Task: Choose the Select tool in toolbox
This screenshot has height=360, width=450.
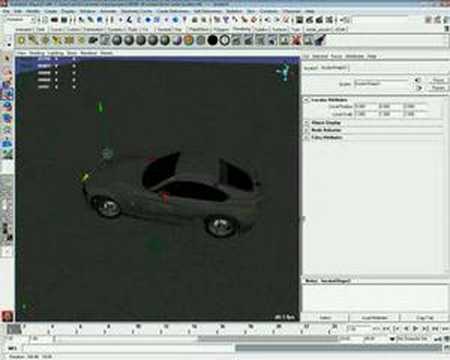Action: pyautogui.click(x=7, y=58)
